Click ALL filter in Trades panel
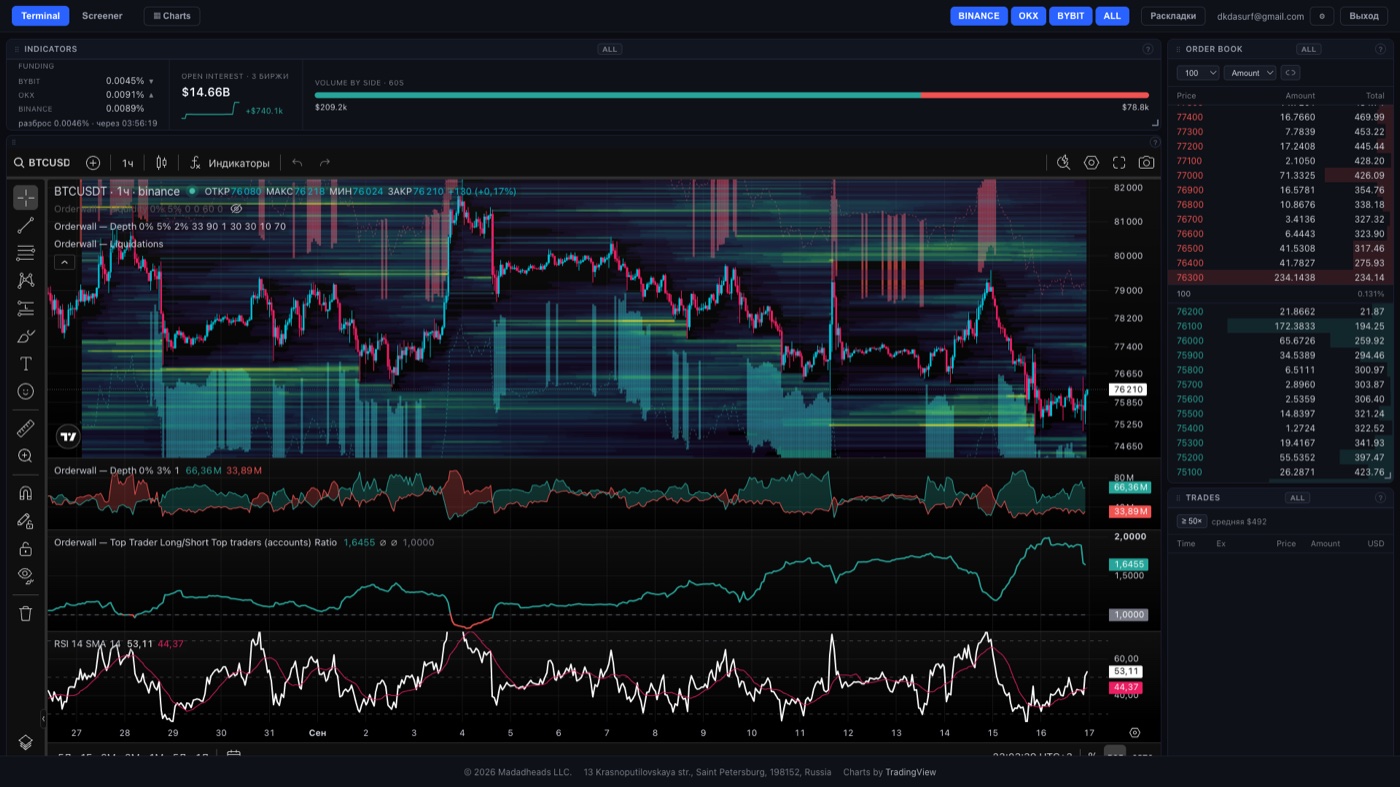The width and height of the screenshot is (1400, 787). (x=1297, y=498)
